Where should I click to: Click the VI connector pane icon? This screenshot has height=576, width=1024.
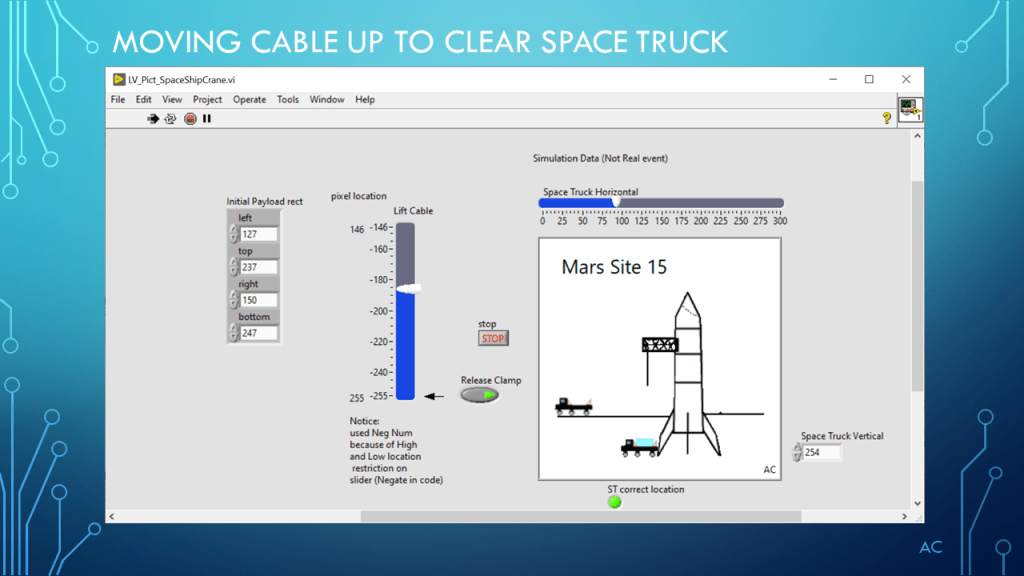[x=909, y=110]
